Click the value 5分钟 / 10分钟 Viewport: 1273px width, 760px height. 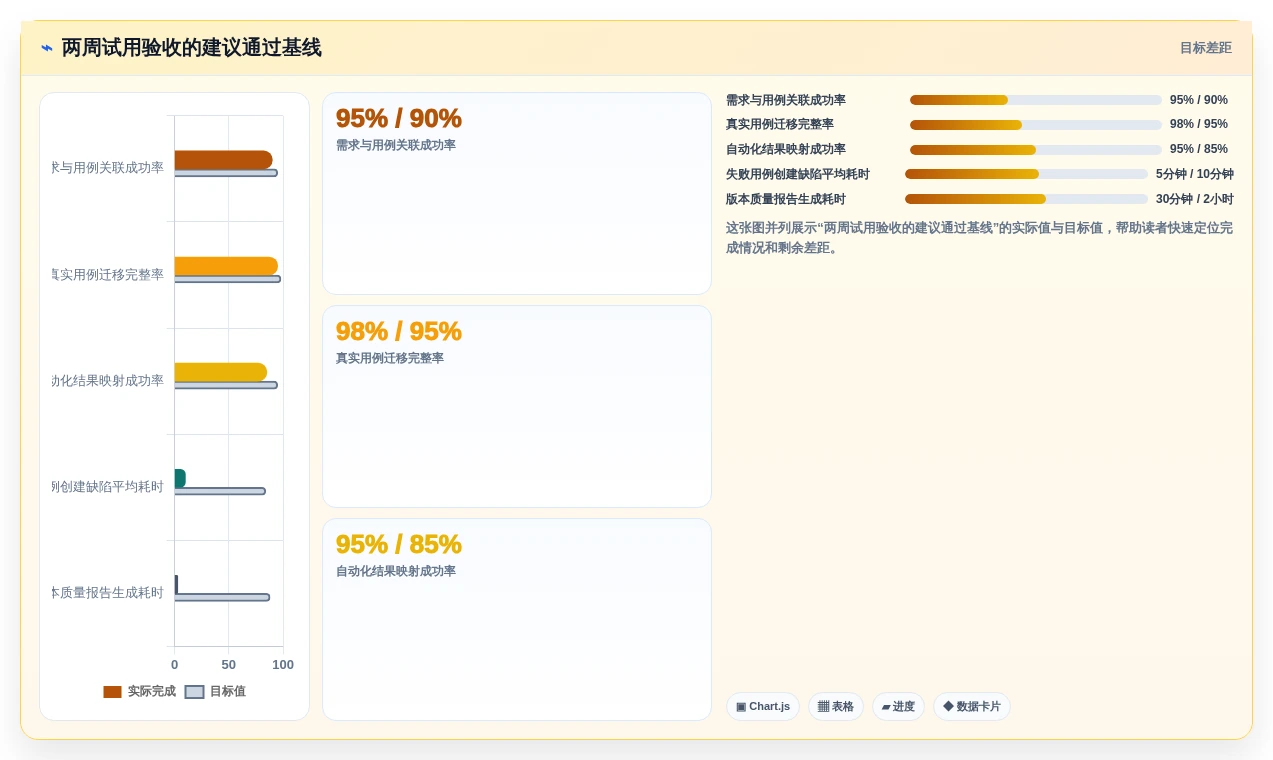pyautogui.click(x=1194, y=174)
